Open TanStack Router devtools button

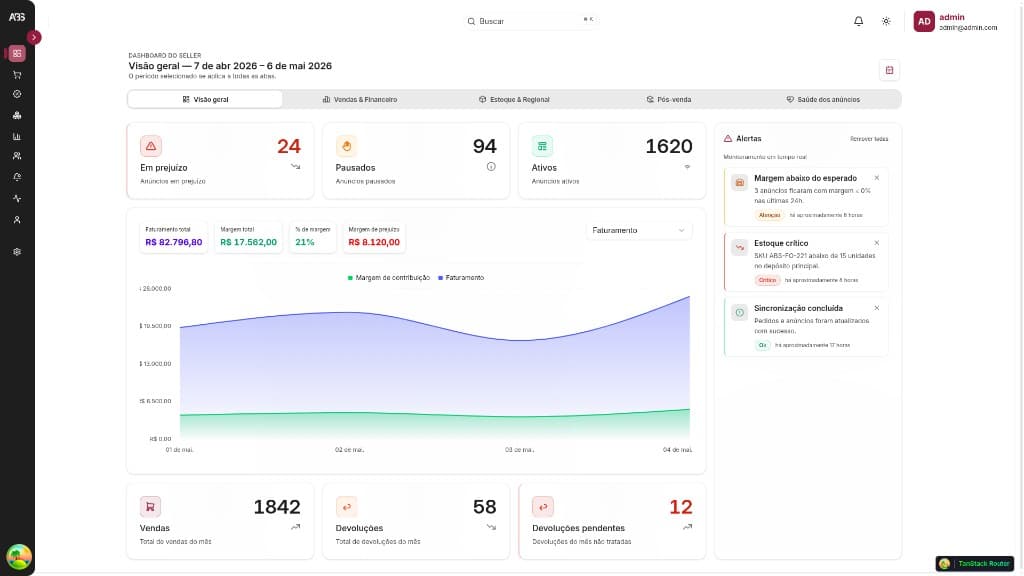click(x=974, y=563)
